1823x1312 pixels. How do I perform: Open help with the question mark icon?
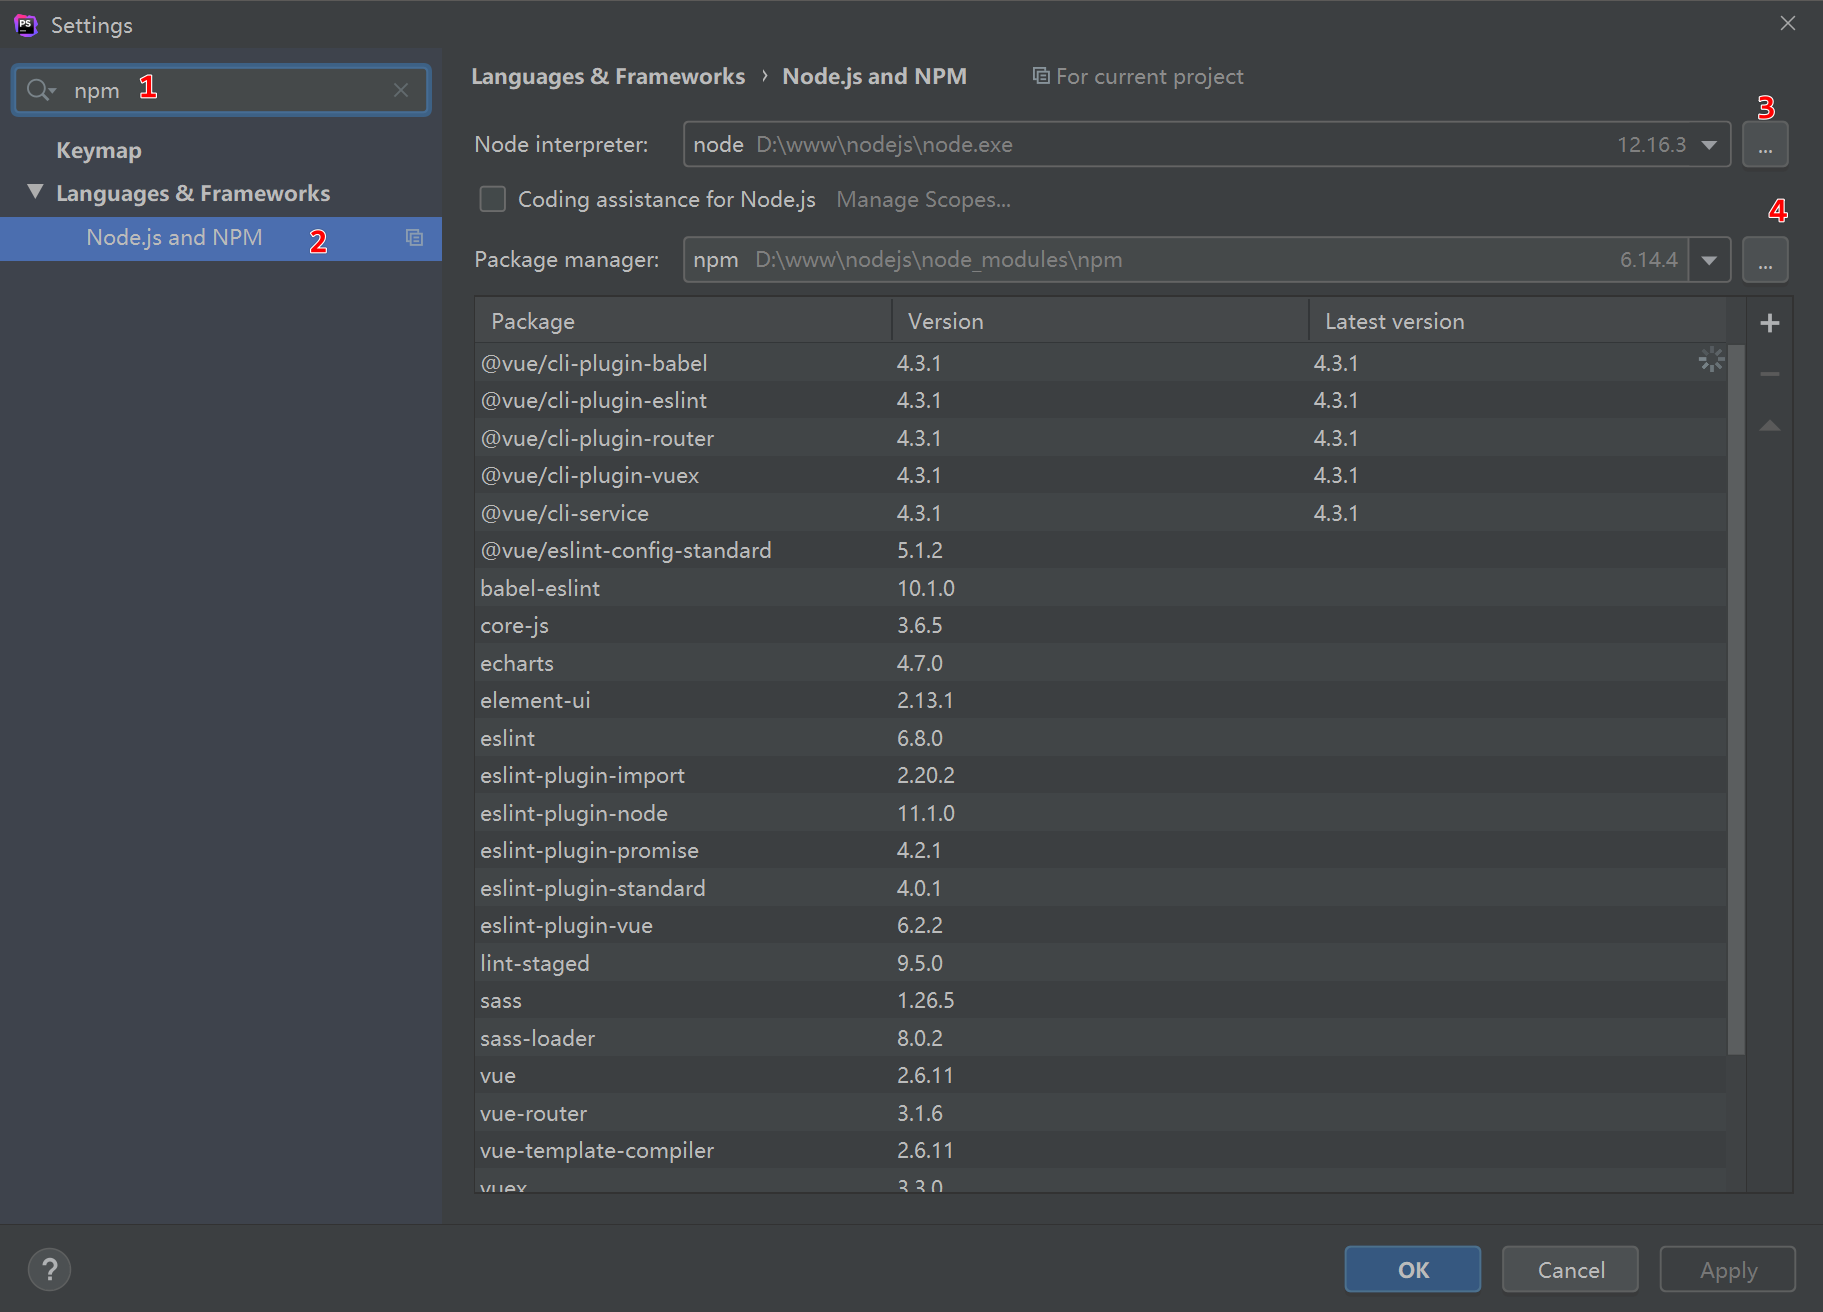[49, 1270]
